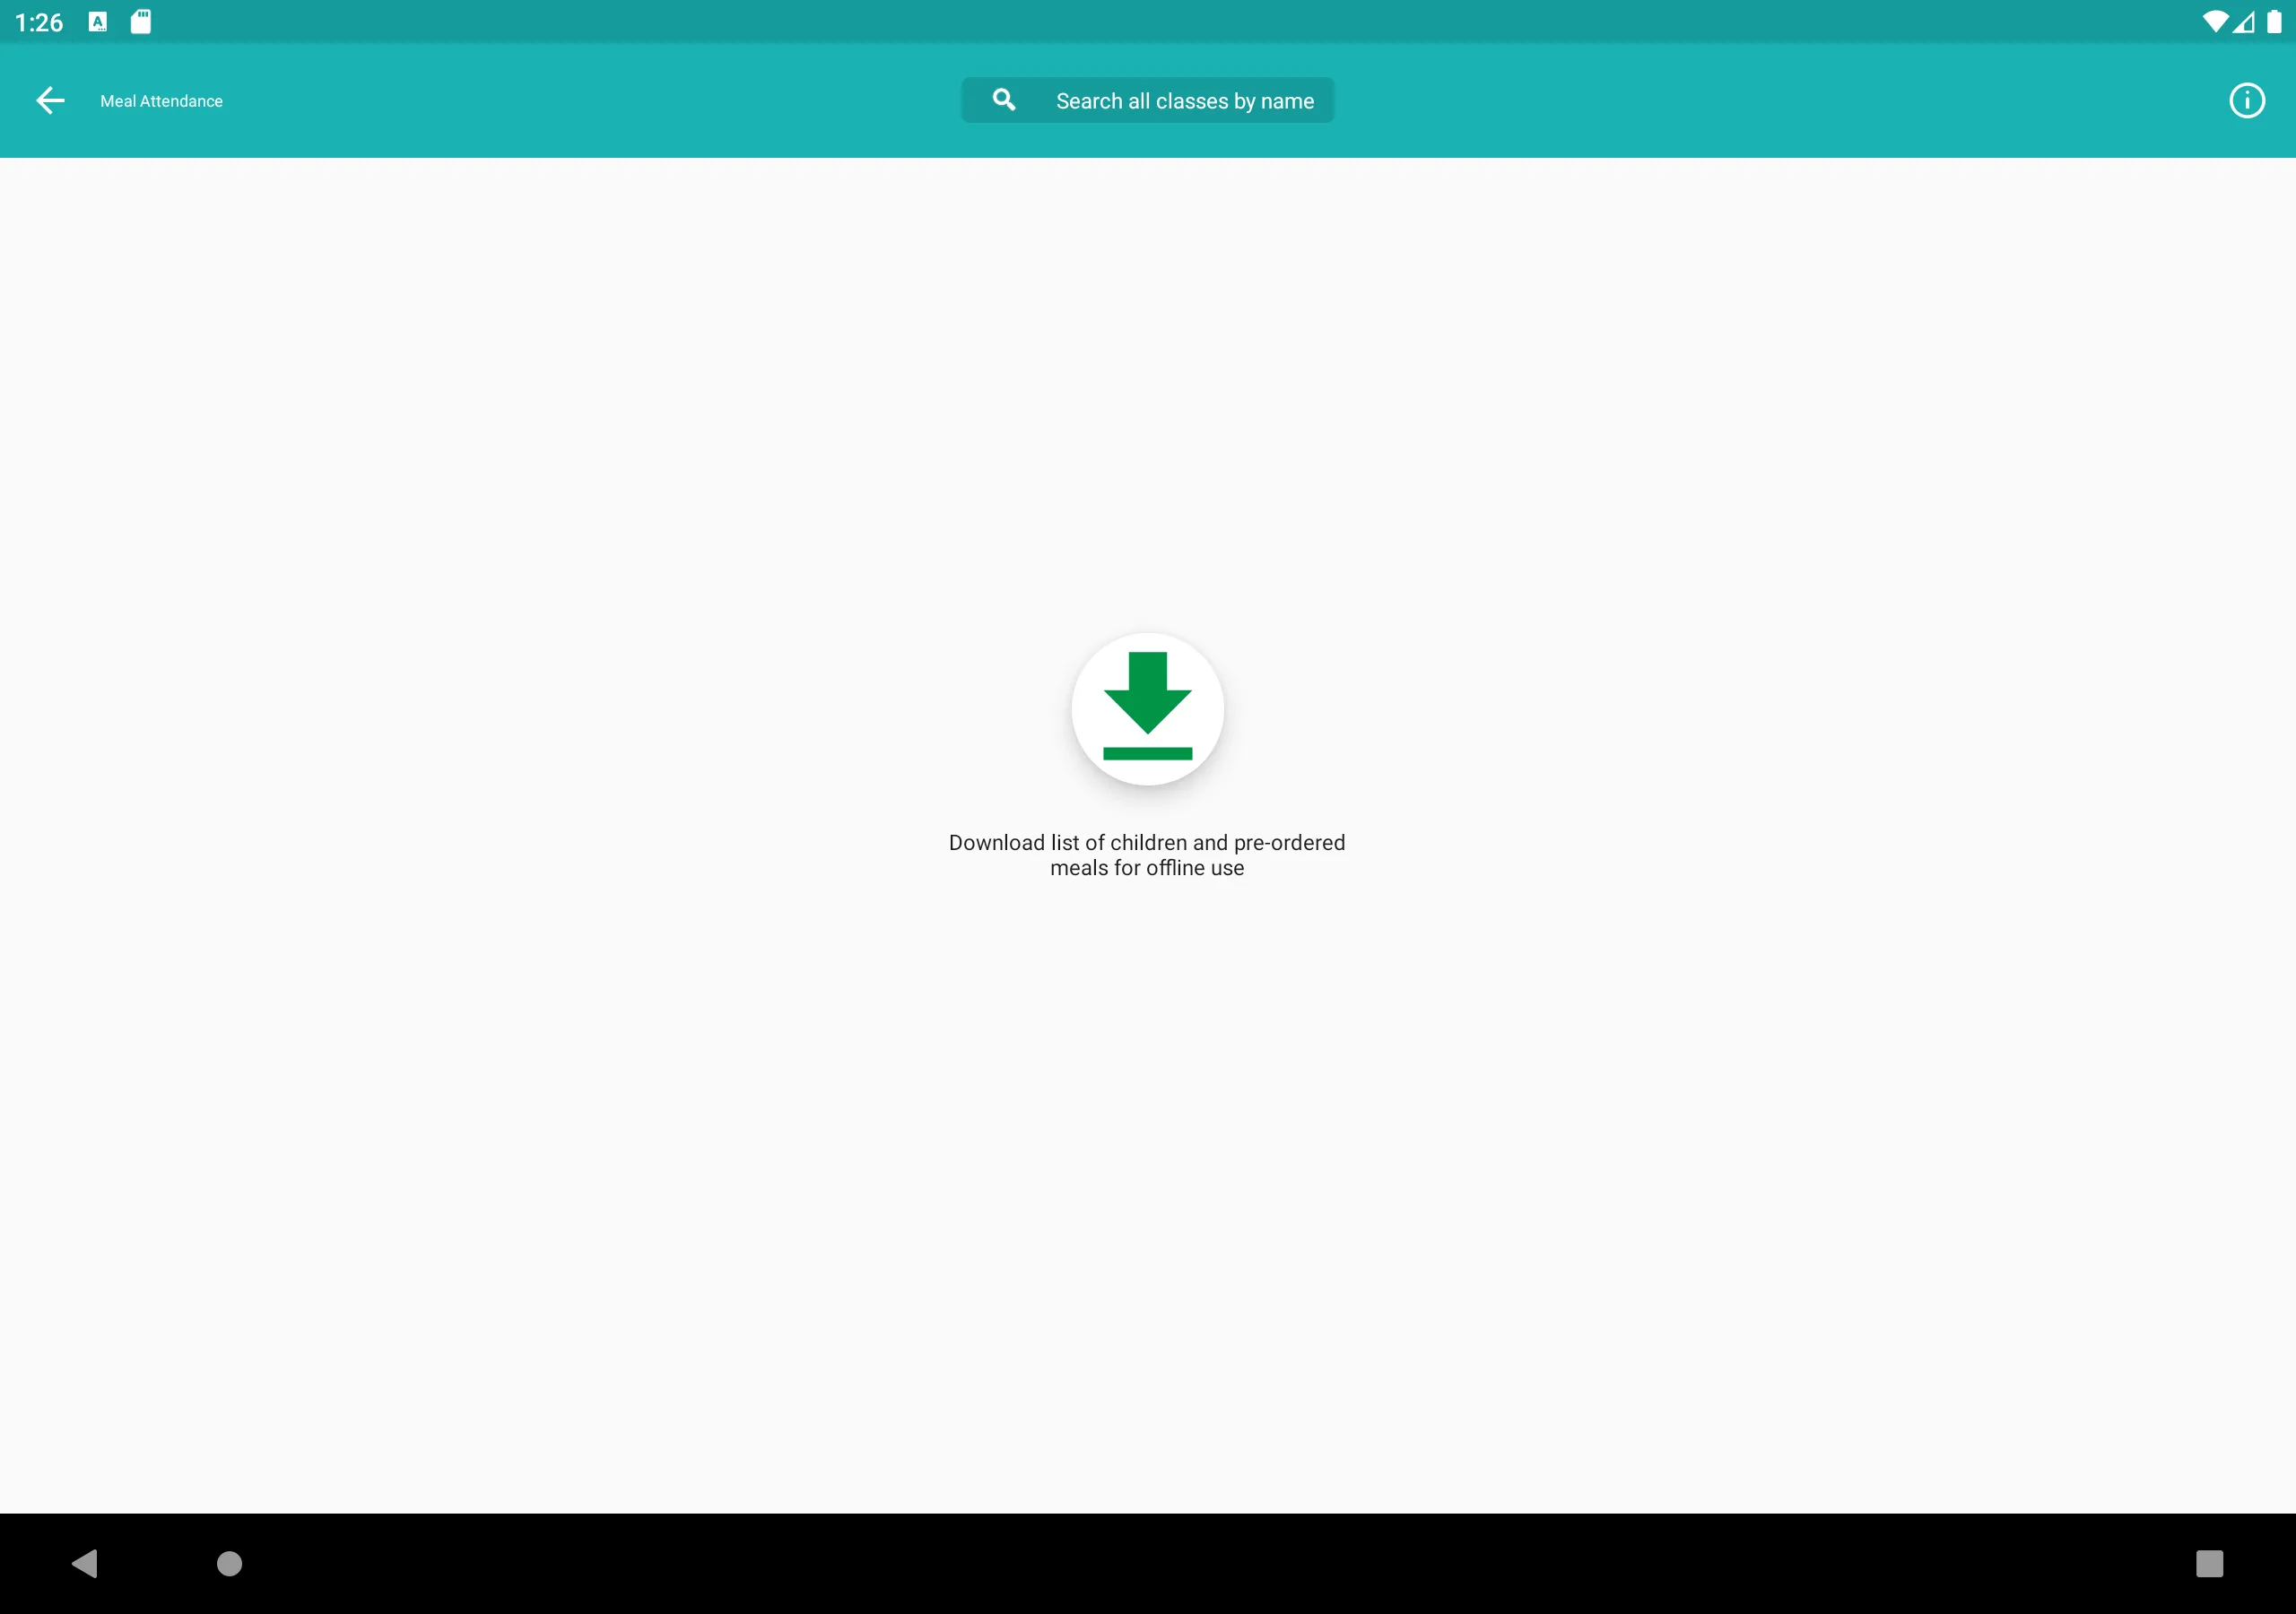
Task: Toggle offline mode via download icon
Action: (x=1146, y=707)
